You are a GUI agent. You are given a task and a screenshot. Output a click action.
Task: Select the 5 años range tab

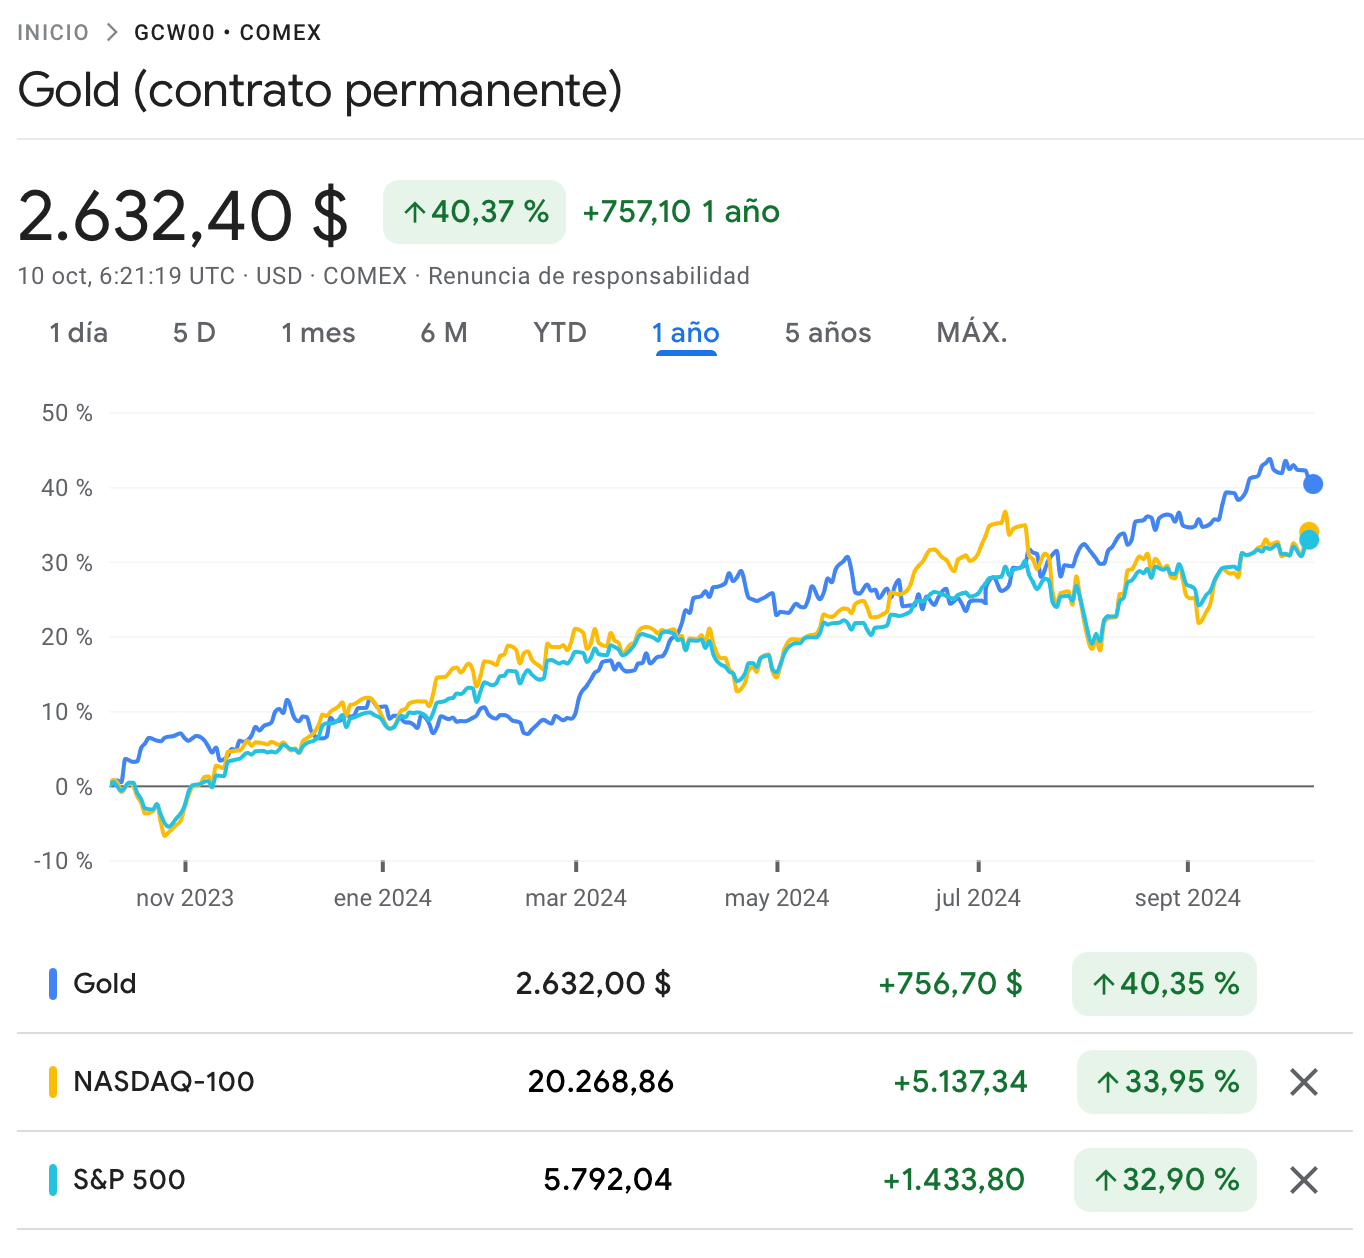point(828,333)
